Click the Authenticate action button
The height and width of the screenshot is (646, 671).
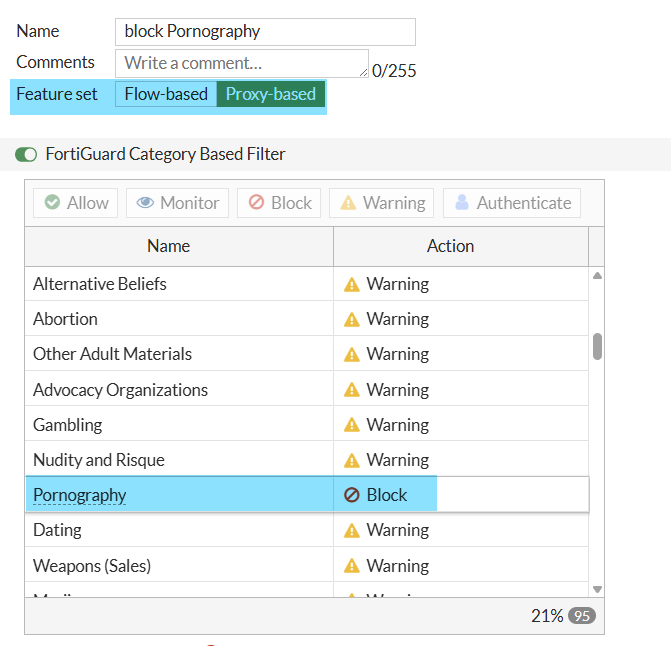[x=511, y=203]
